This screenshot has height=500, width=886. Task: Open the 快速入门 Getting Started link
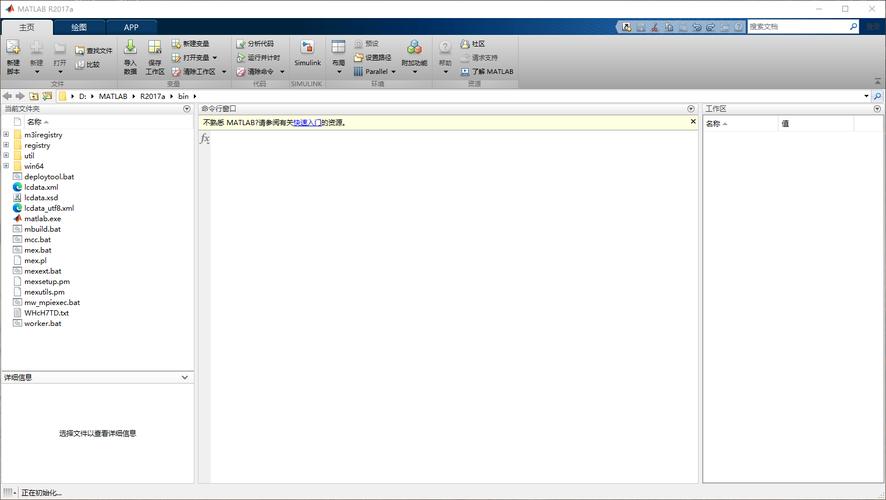(x=307, y=122)
